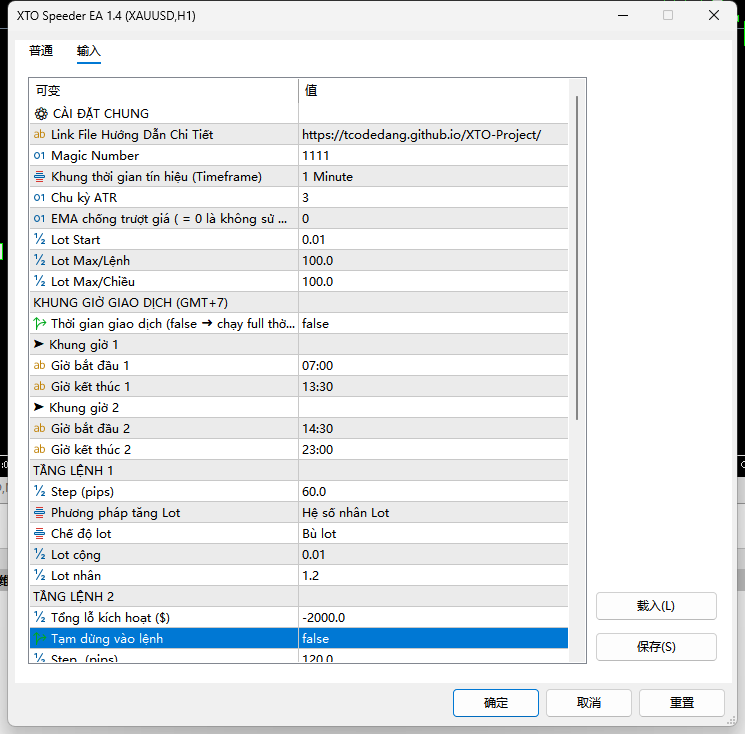Click the 值 column header
This screenshot has width=745, height=734.
[x=433, y=90]
